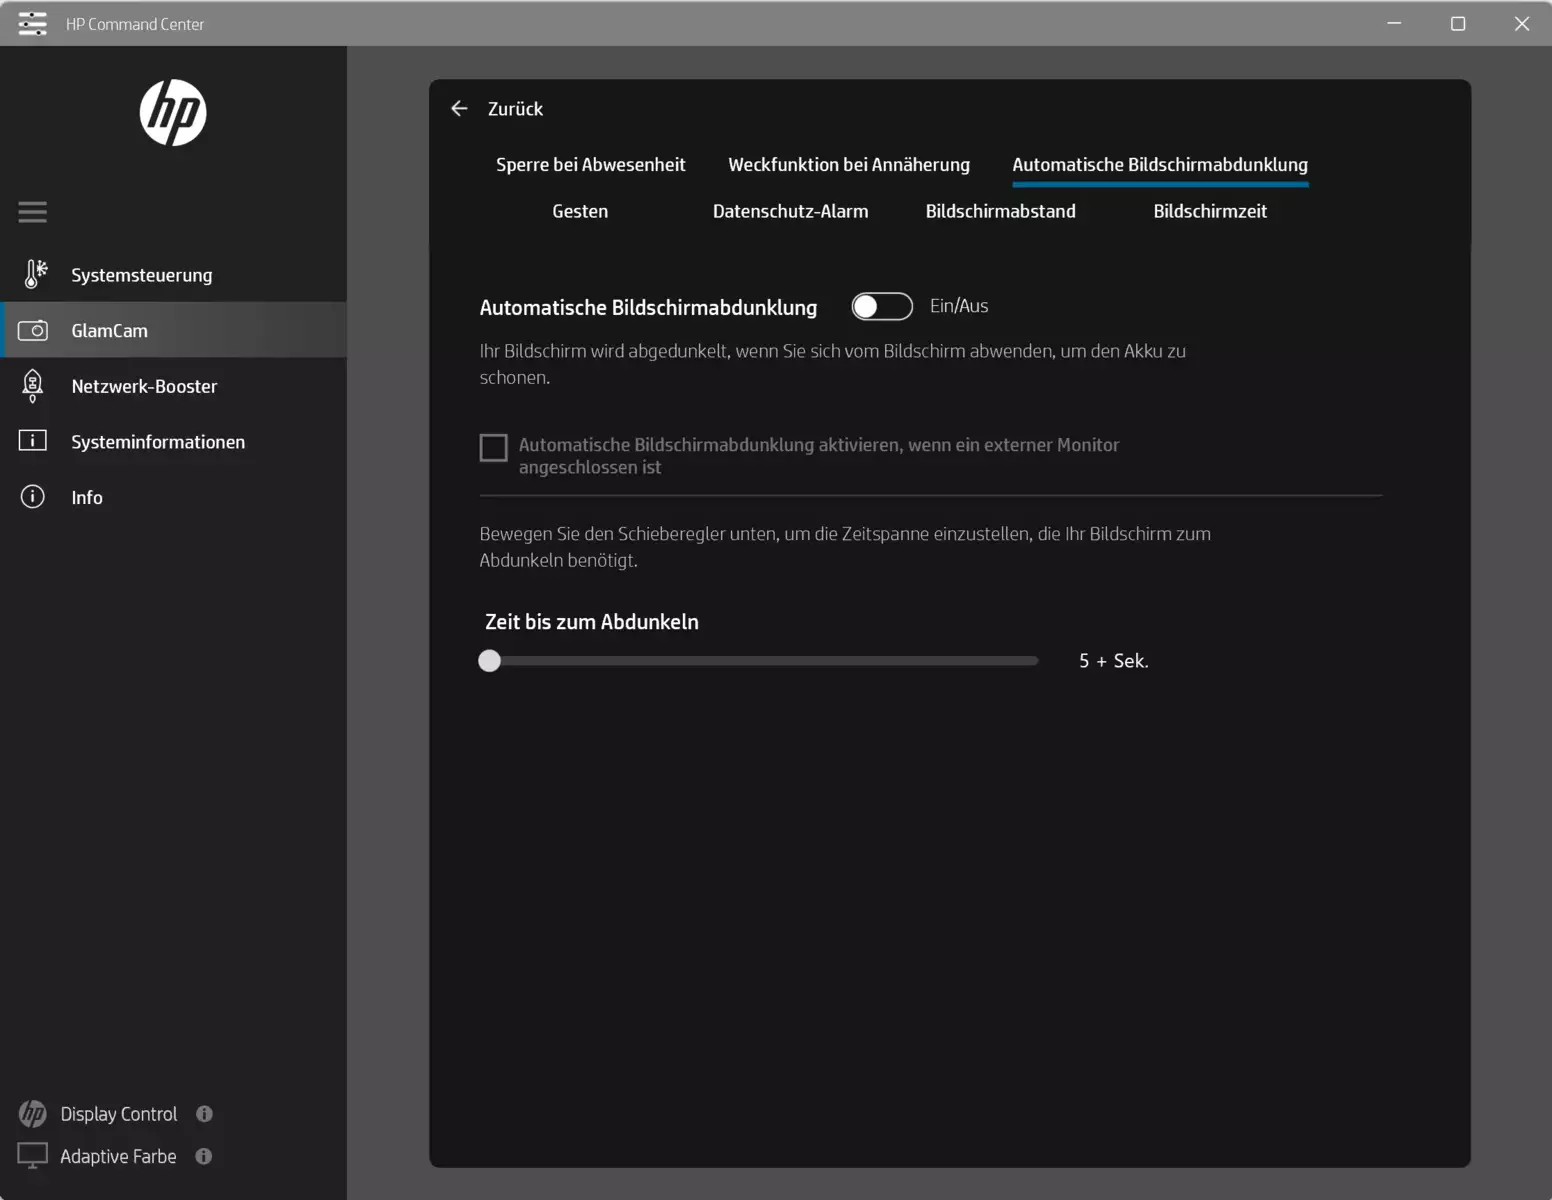The width and height of the screenshot is (1552, 1200).
Task: Open Systeminformationen section
Action: [173, 441]
